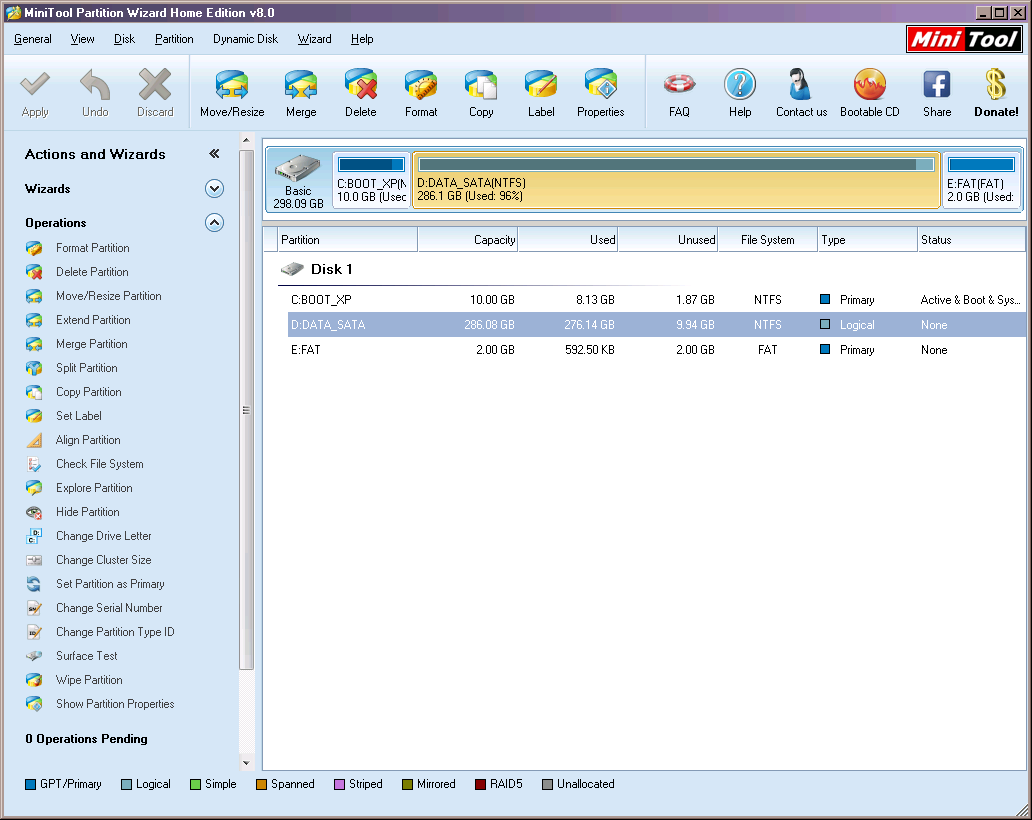Click the Format Partition sidebar operation
This screenshot has width=1032, height=820.
point(92,248)
